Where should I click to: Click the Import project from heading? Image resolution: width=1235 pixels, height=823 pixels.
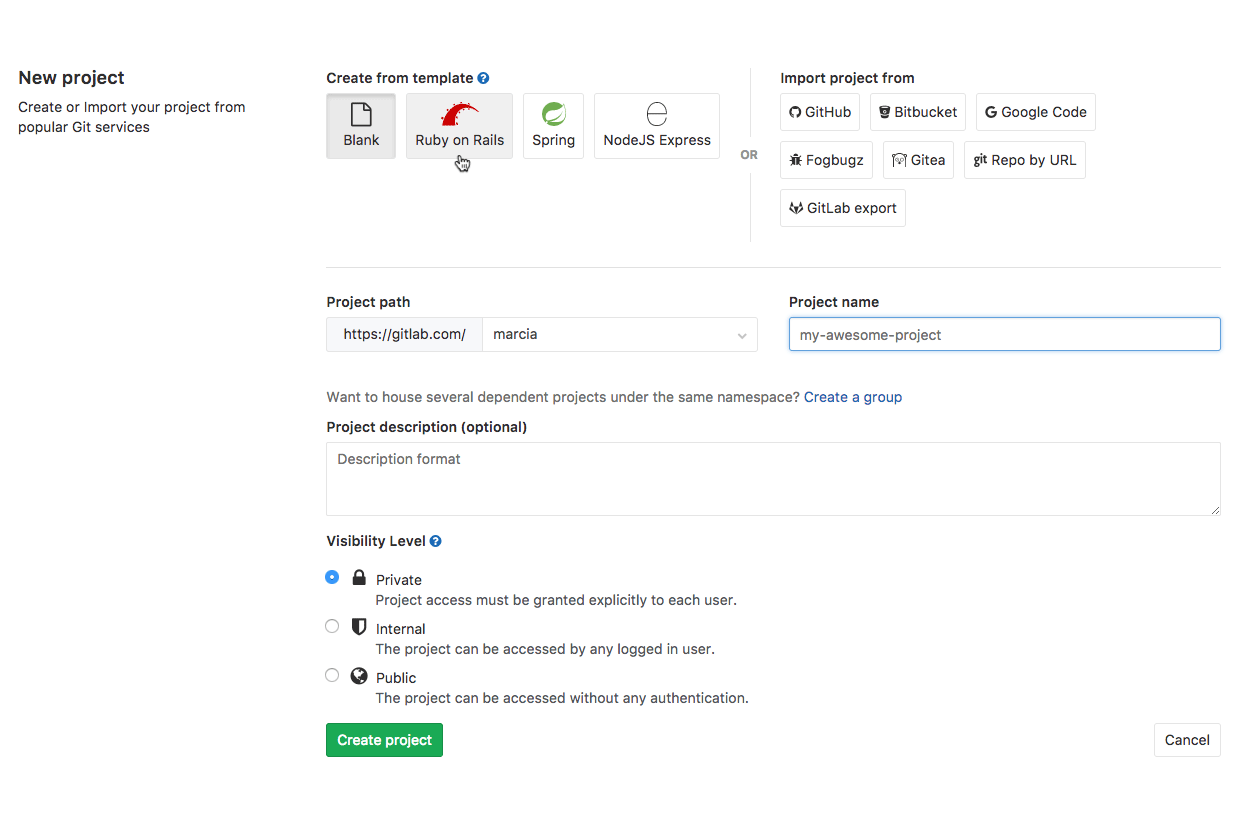click(847, 78)
